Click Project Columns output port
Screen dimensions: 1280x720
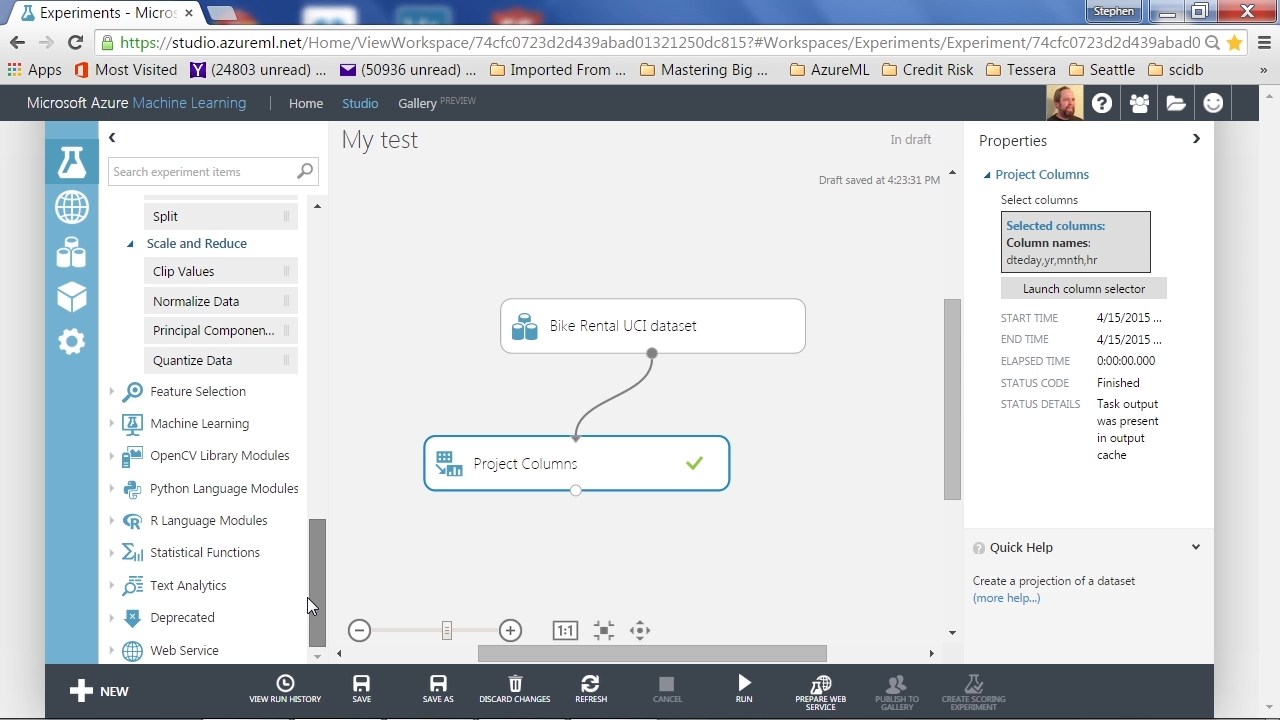[575, 490]
